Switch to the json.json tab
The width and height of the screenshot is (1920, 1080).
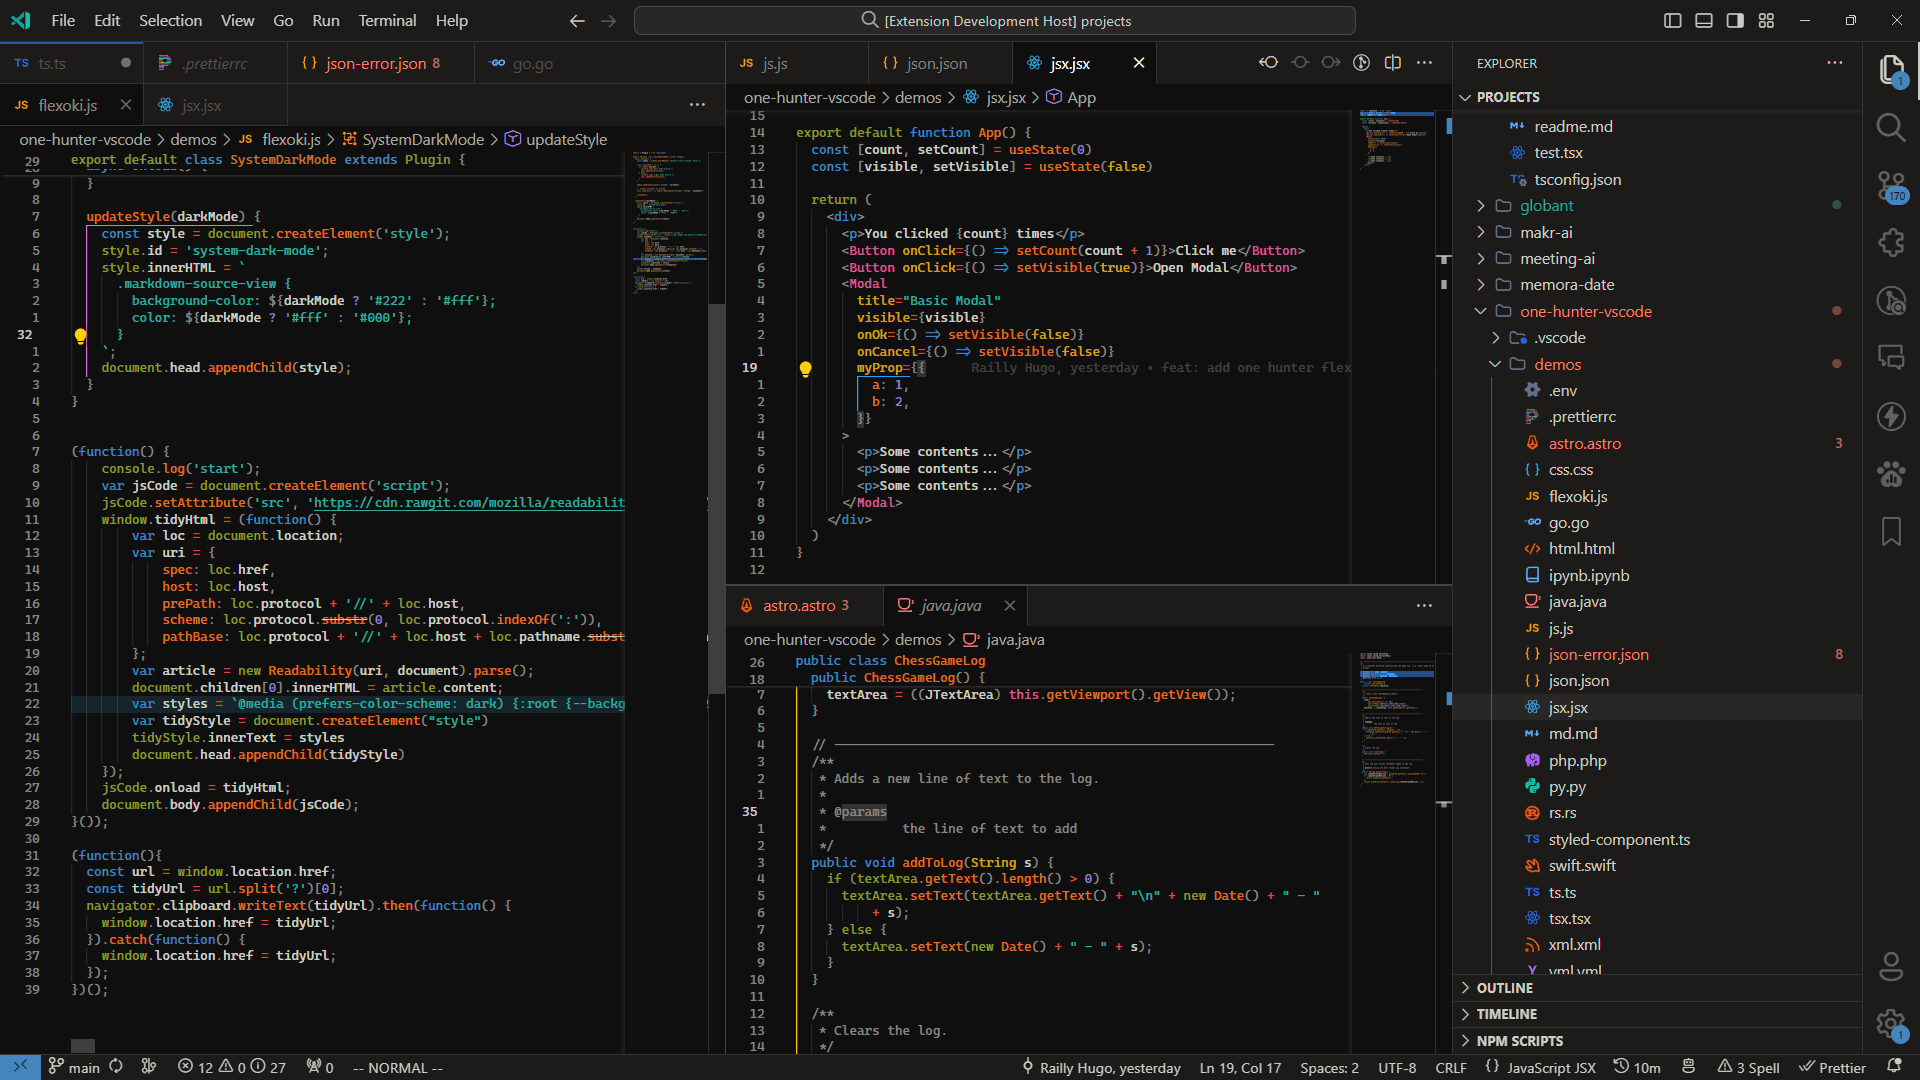coord(937,62)
